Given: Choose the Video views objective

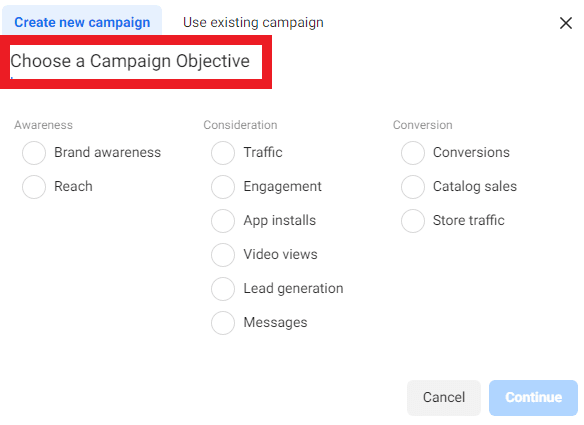Looking at the screenshot, I should tap(223, 255).
